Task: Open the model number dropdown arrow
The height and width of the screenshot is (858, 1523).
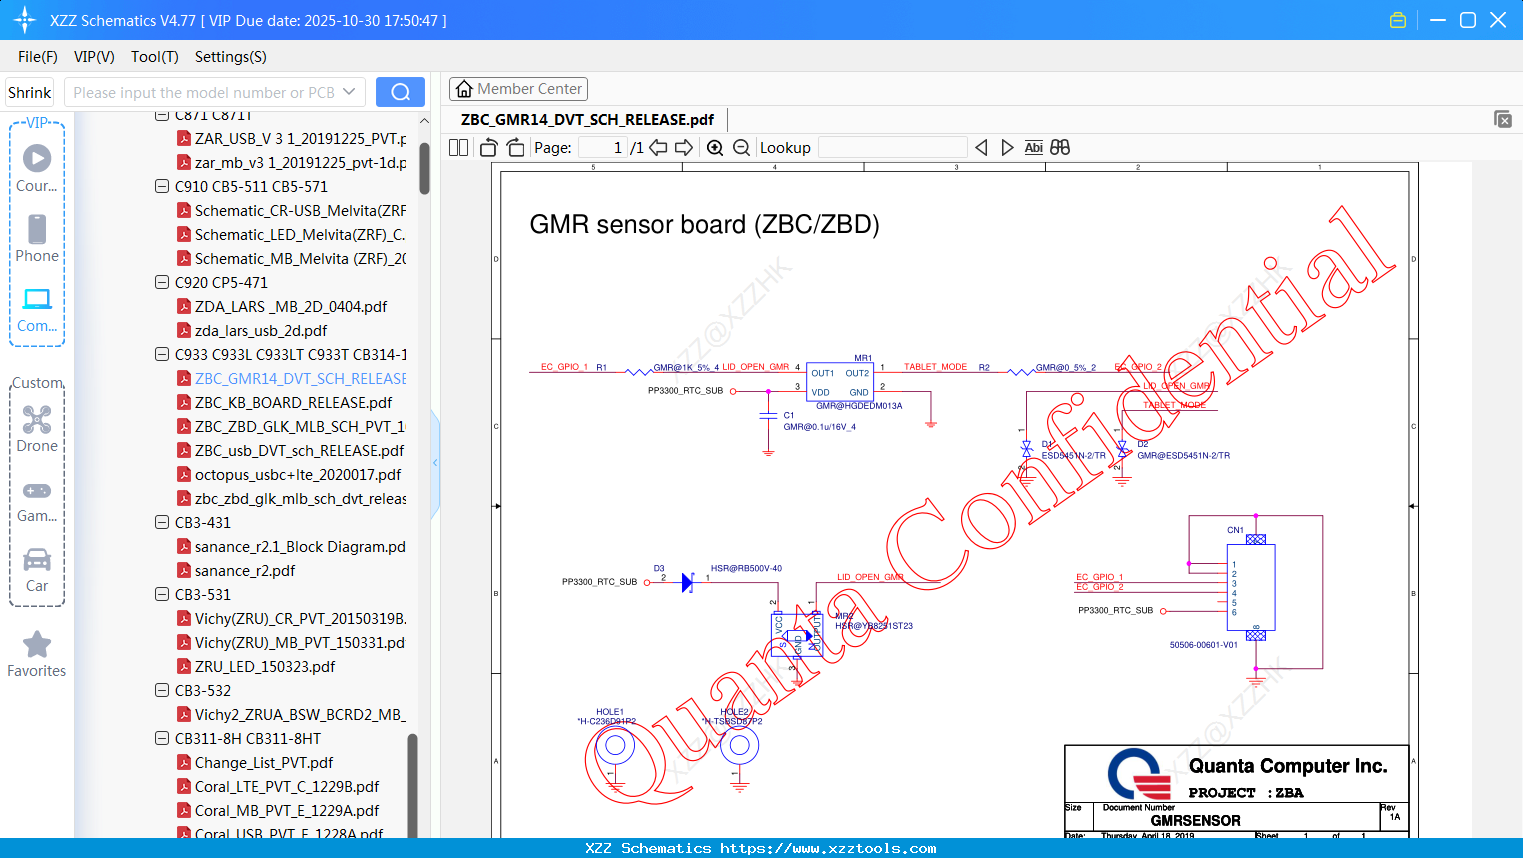Action: [x=349, y=92]
